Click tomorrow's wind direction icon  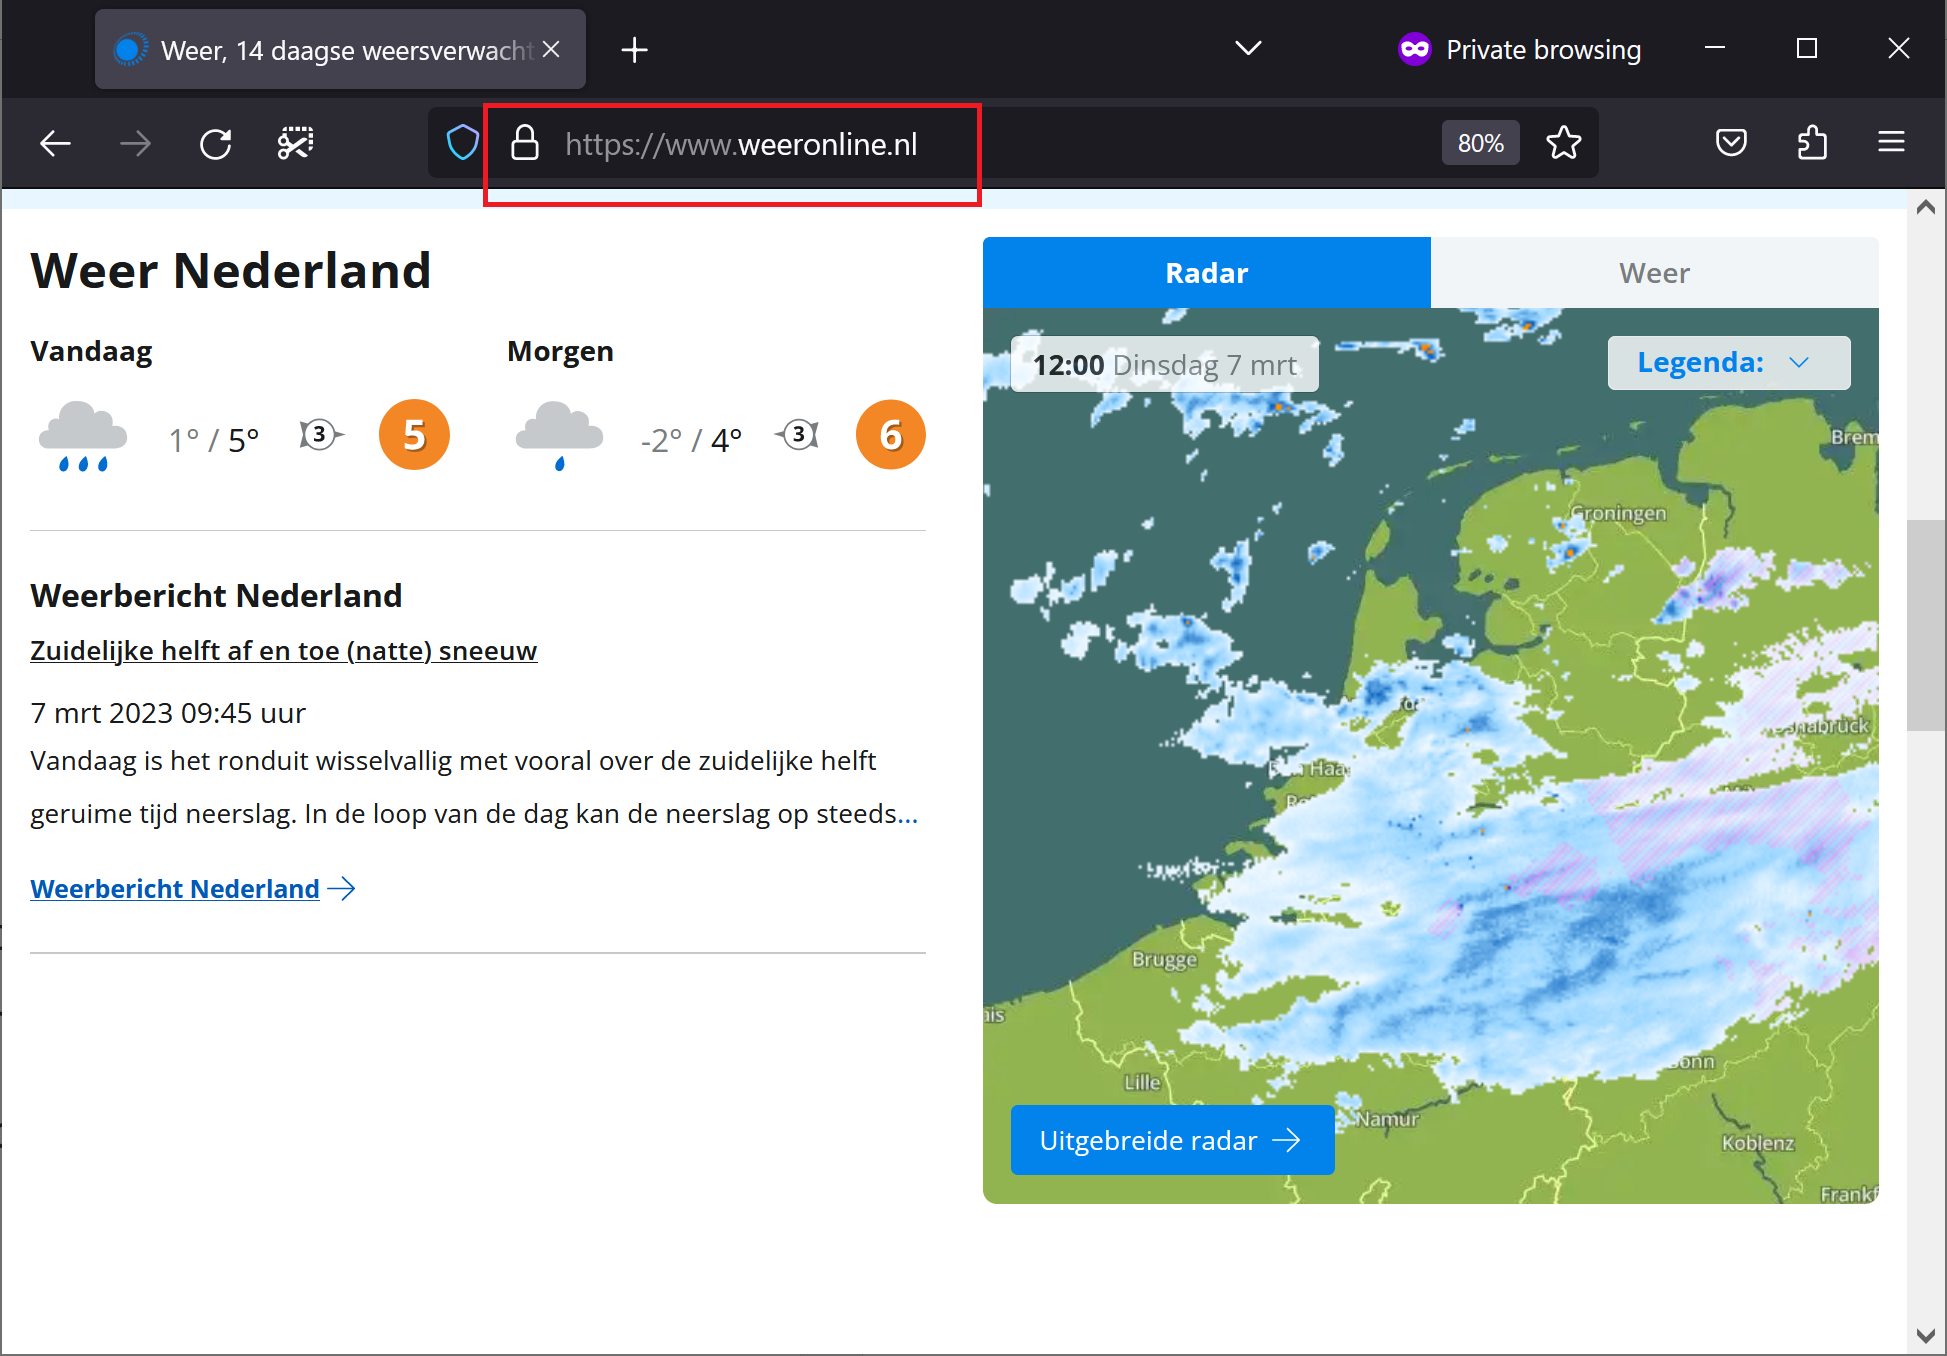[797, 435]
